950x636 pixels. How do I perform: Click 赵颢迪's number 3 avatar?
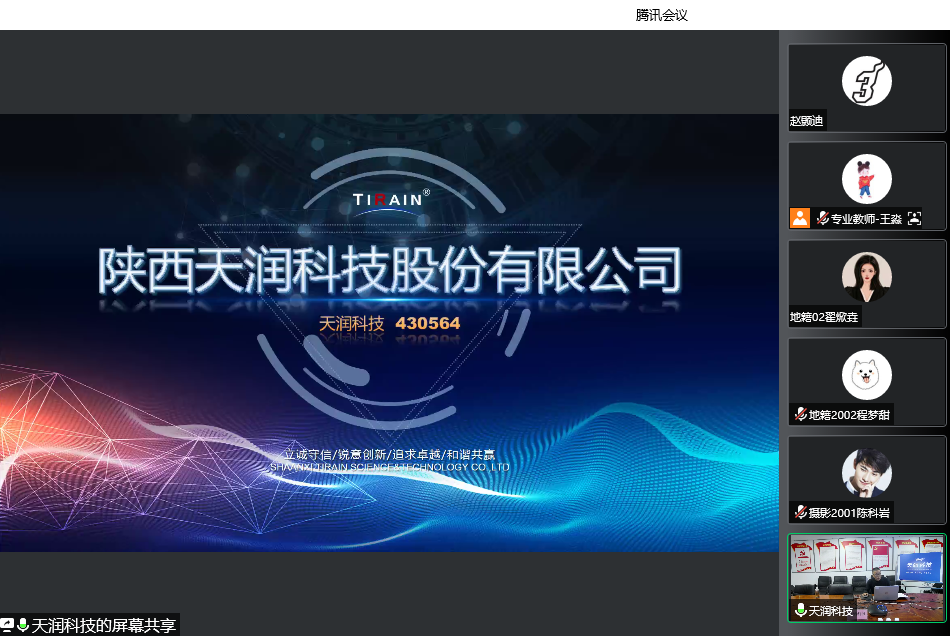866,80
